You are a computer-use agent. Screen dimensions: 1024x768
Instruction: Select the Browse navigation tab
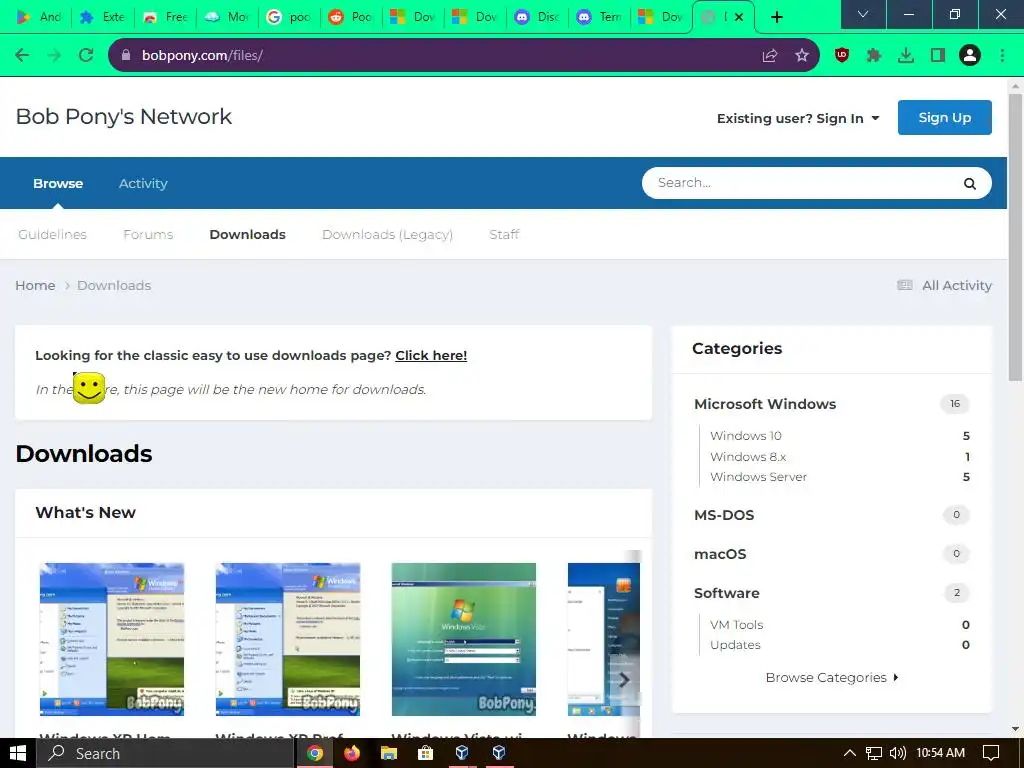coord(58,184)
